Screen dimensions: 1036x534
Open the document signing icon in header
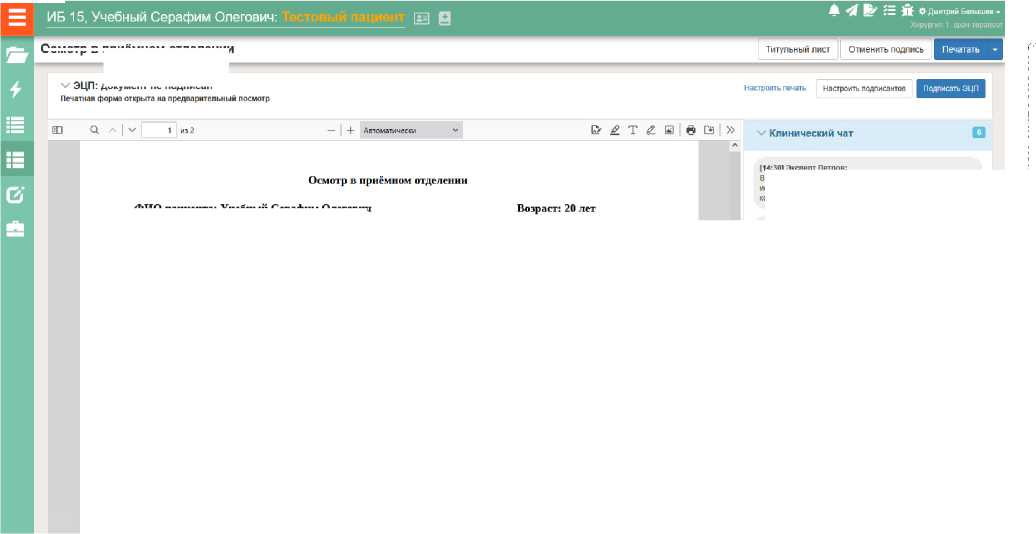pos(870,10)
